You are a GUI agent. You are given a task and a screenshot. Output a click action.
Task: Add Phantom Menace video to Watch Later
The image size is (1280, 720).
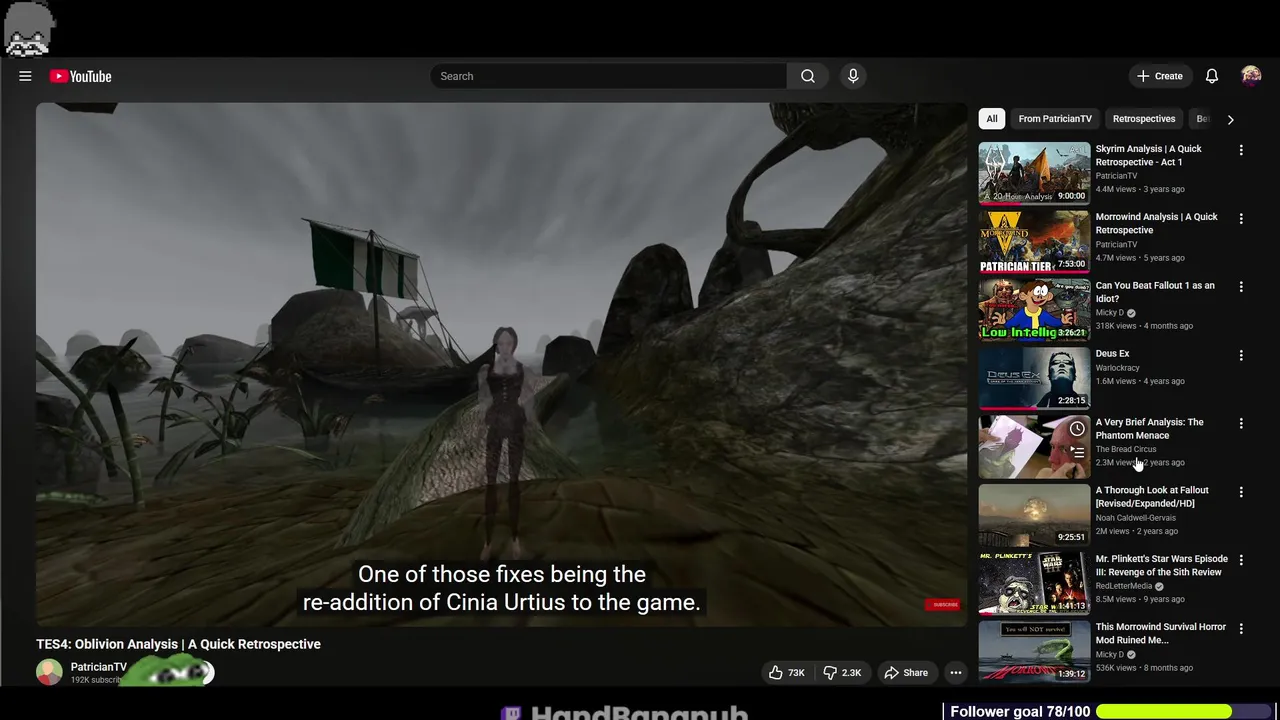pyautogui.click(x=1077, y=428)
